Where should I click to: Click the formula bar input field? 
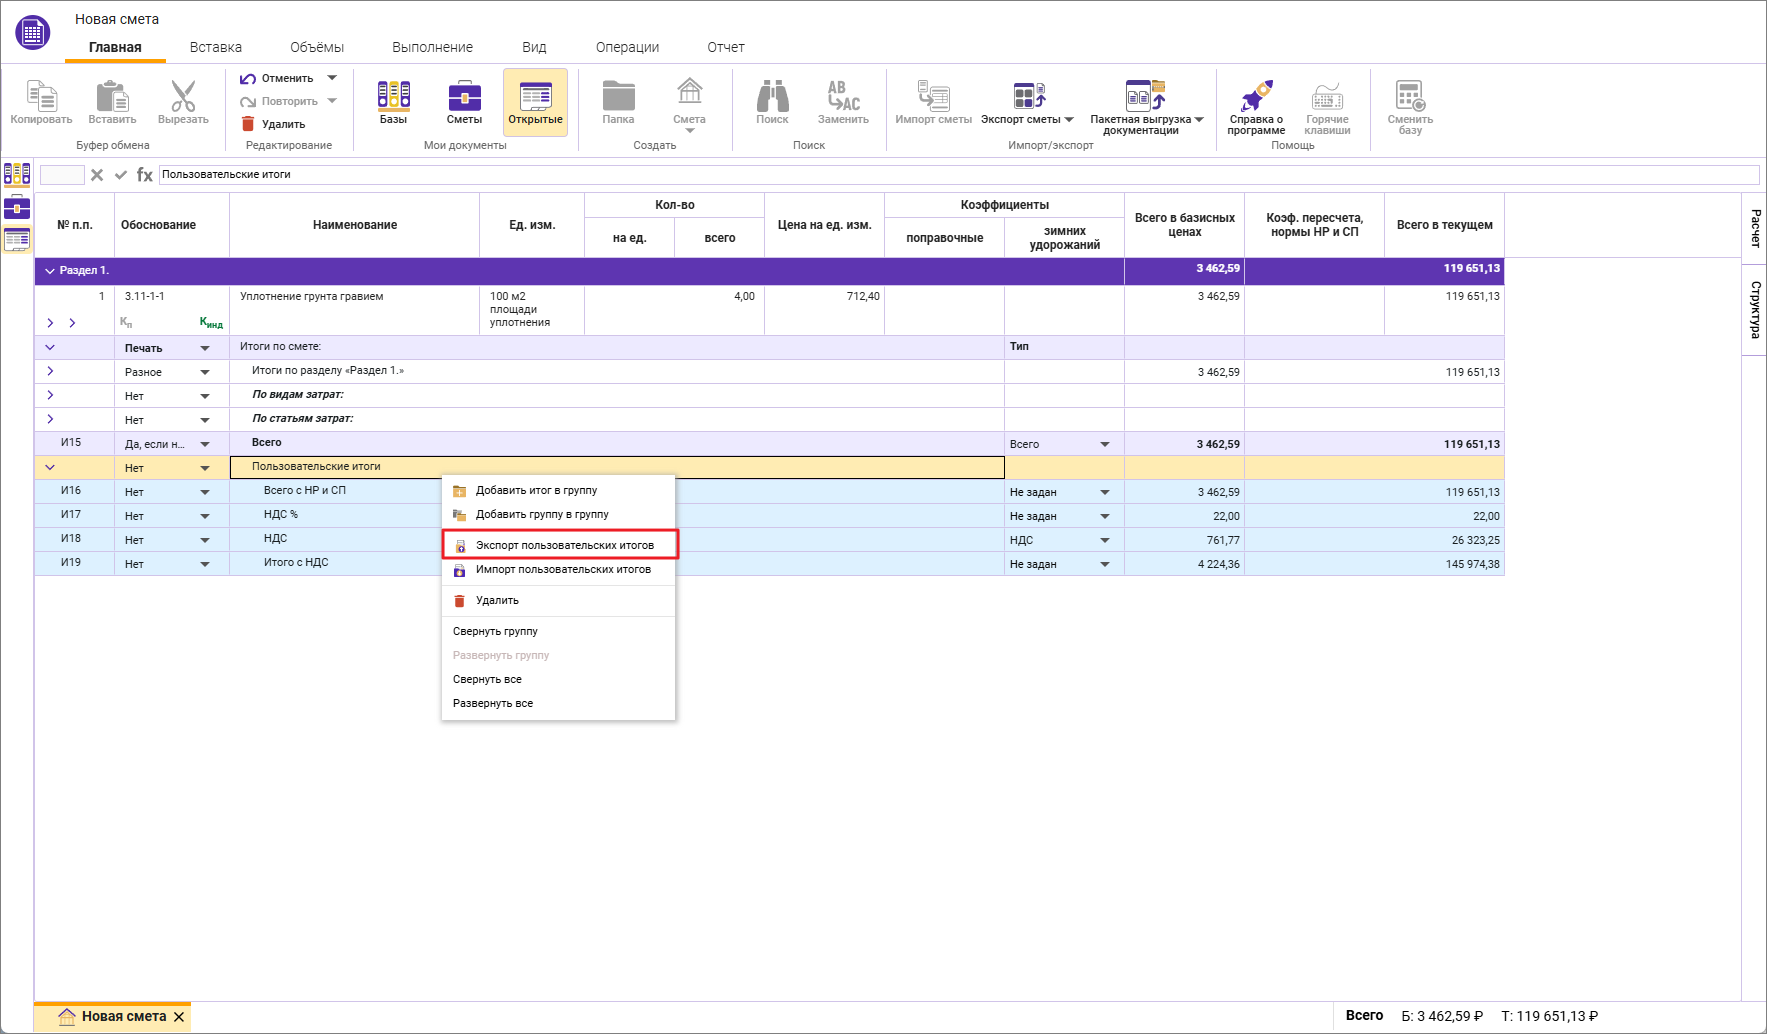click(x=900, y=175)
